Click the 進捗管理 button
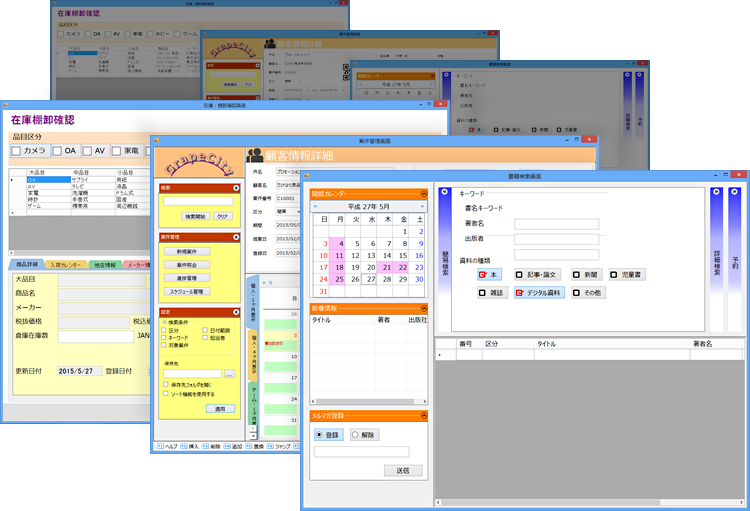This screenshot has height=511, width=750. pos(187,278)
